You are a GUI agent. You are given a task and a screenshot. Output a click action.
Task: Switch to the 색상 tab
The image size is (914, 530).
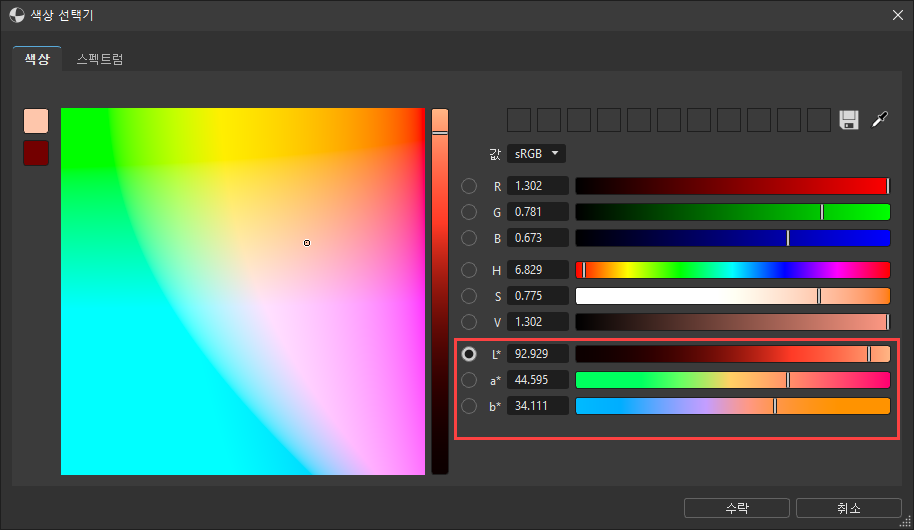click(x=37, y=59)
